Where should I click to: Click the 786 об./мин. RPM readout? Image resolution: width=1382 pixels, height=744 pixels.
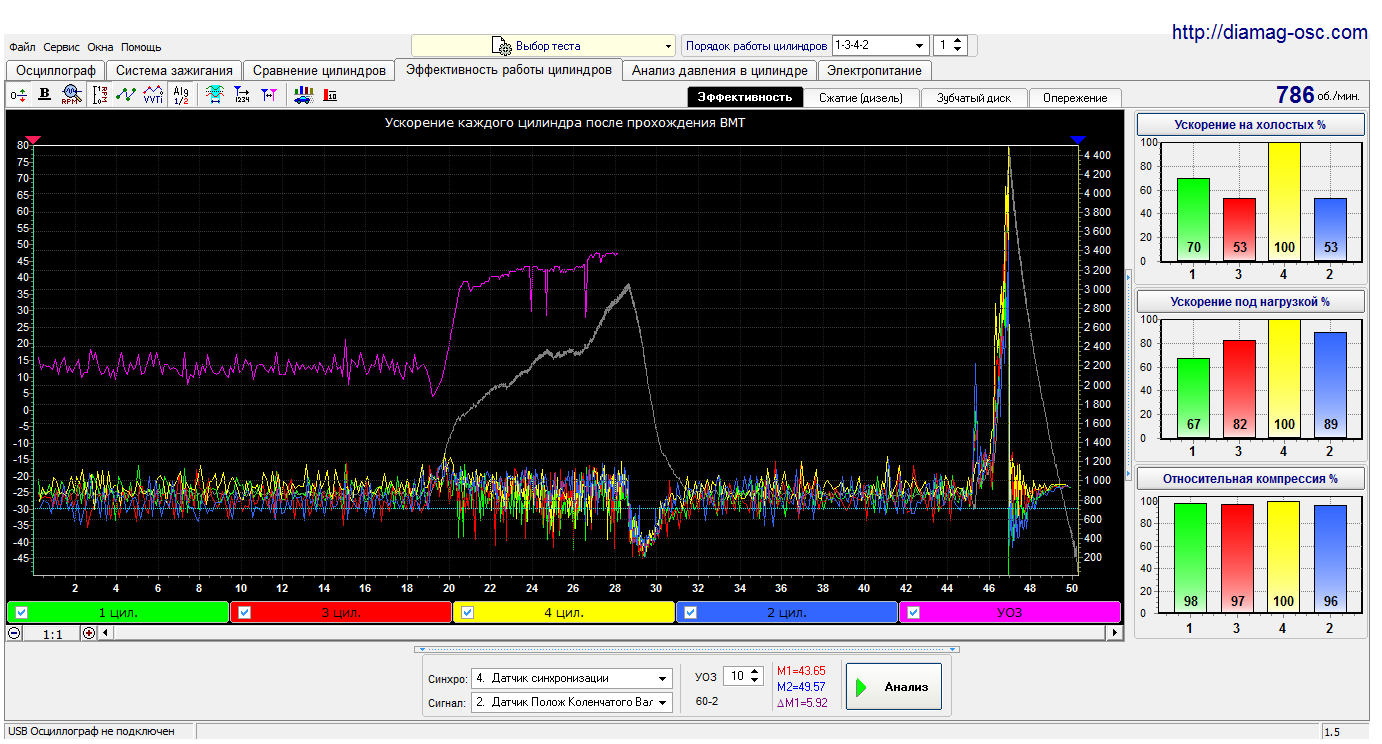coord(1317,95)
